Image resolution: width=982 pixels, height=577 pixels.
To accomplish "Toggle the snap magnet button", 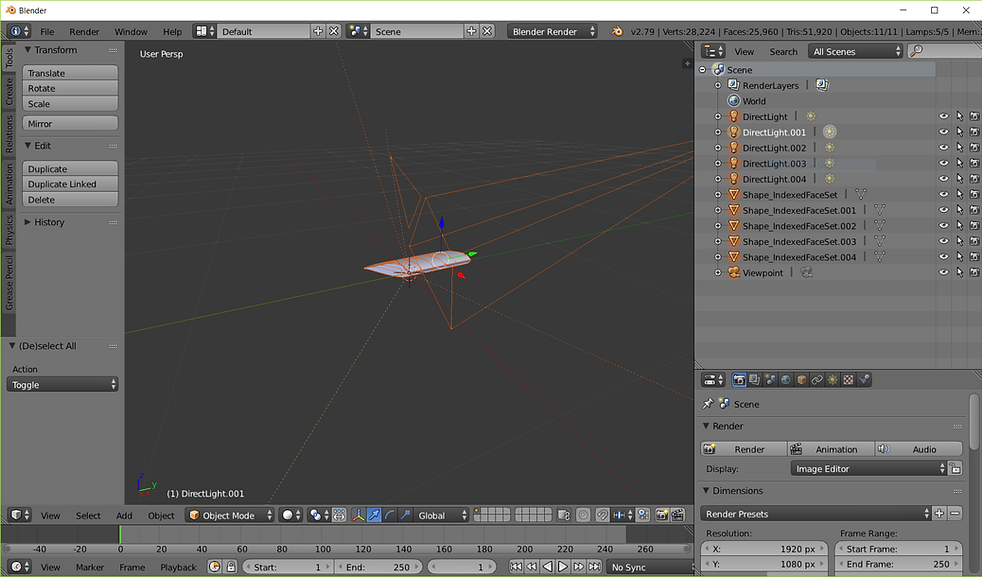I will tap(602, 515).
